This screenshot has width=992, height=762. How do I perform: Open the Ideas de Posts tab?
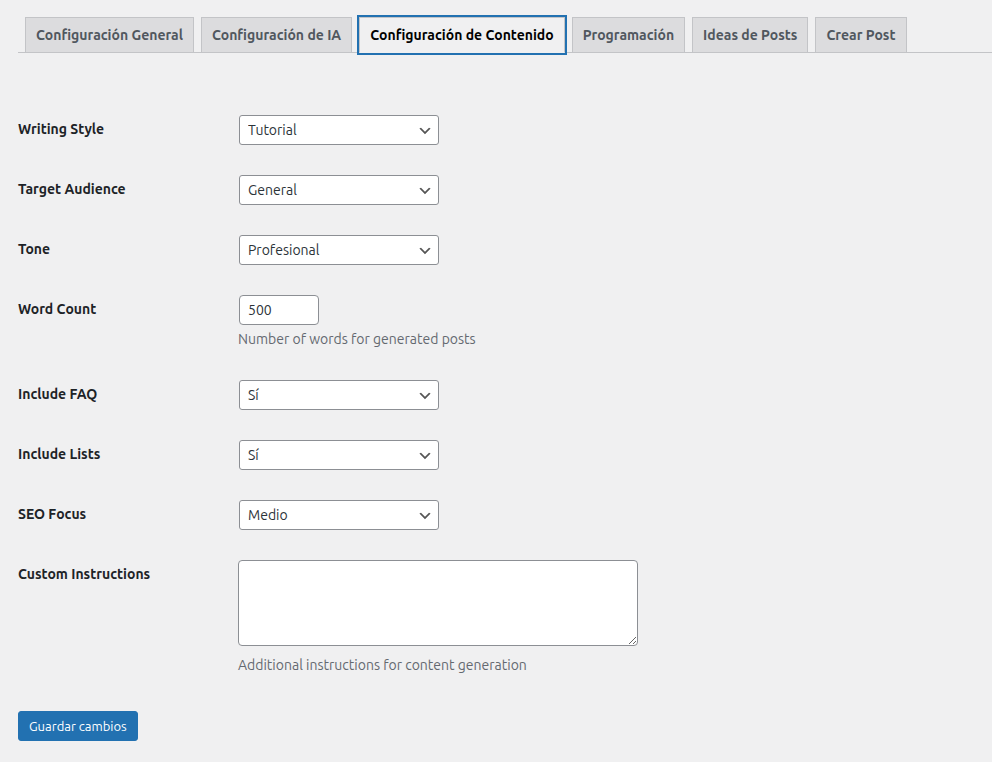(750, 35)
